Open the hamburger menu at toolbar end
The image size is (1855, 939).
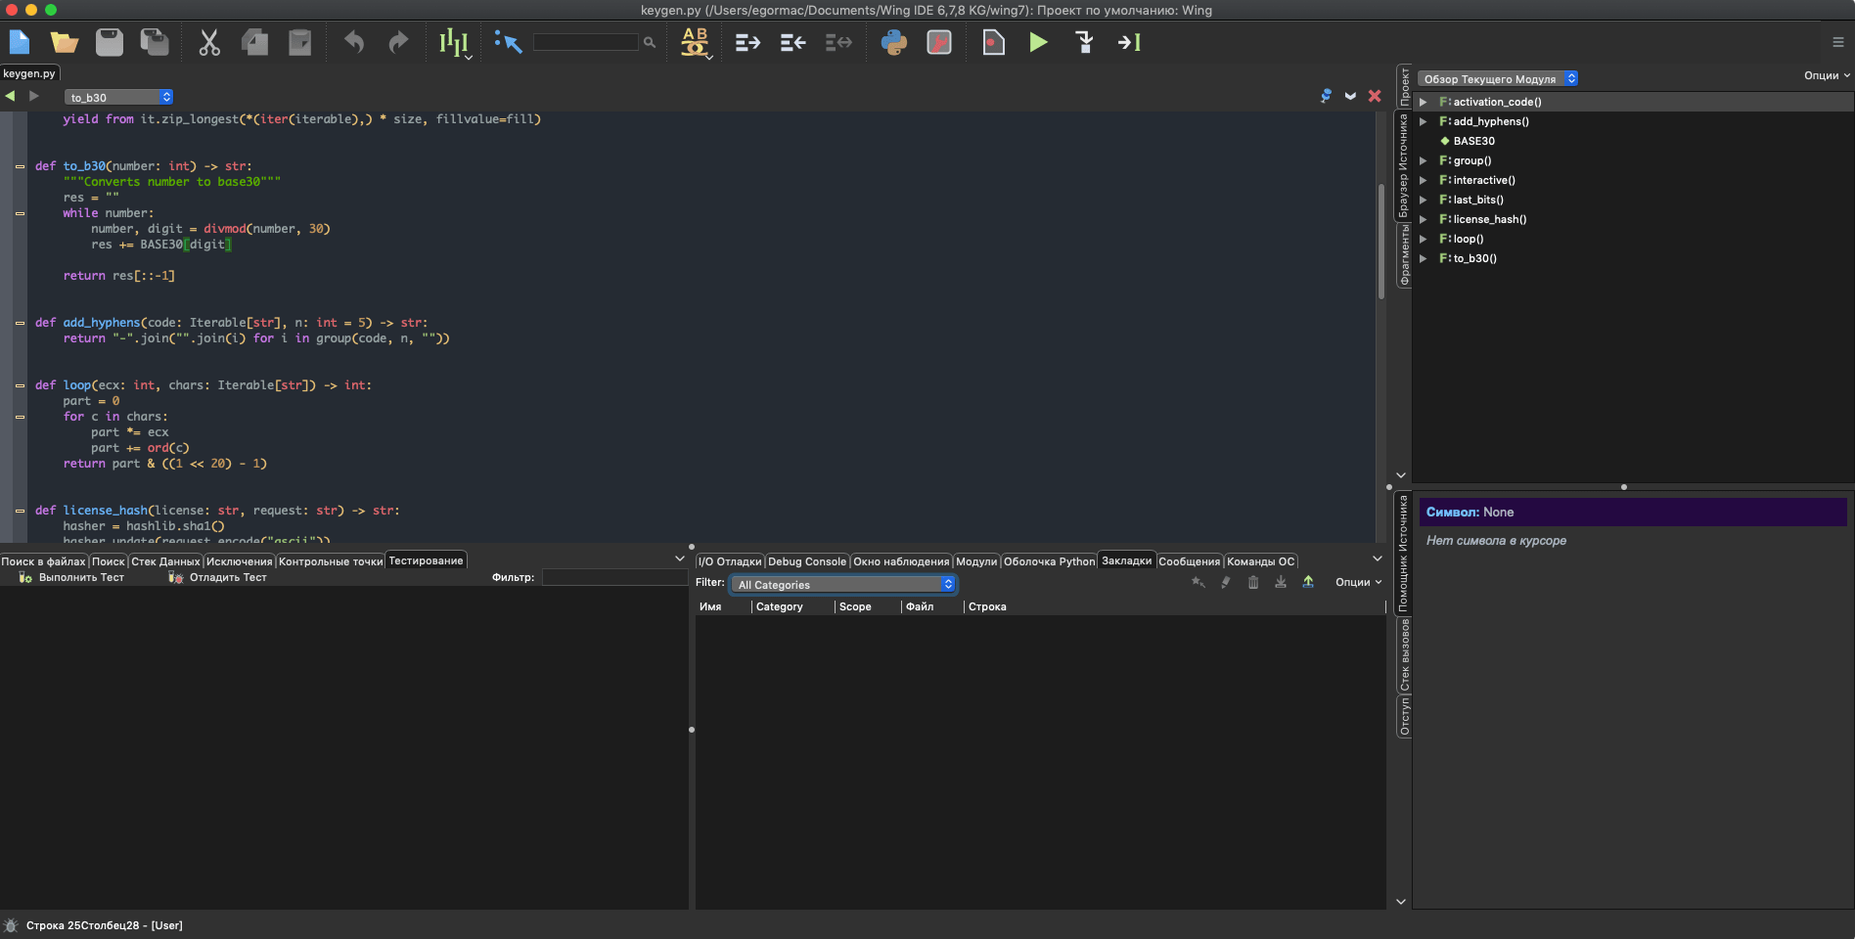[1838, 42]
